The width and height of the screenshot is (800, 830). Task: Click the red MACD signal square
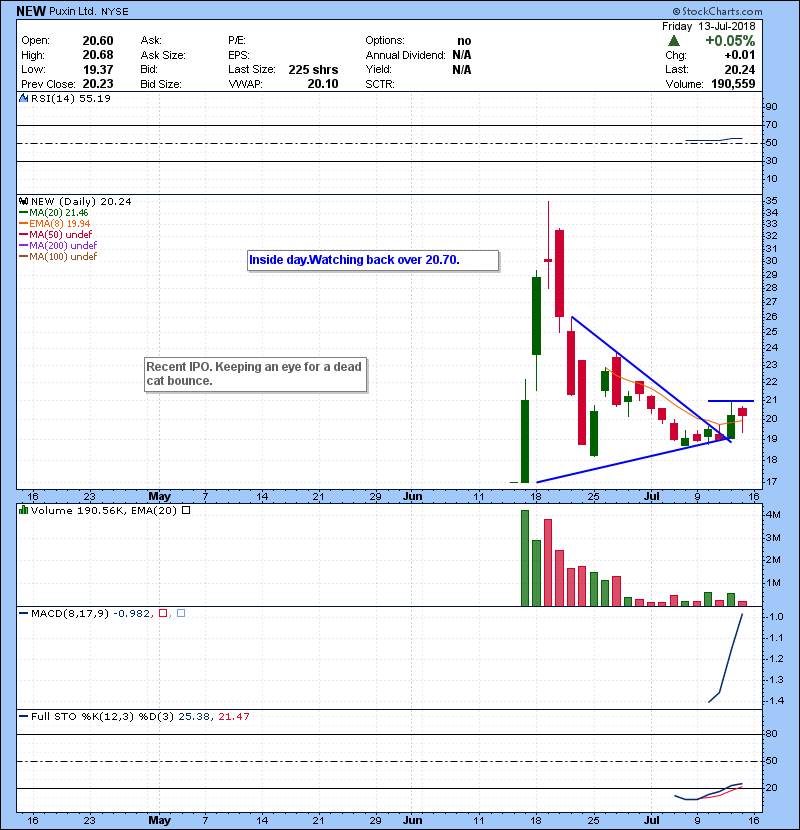[163, 613]
